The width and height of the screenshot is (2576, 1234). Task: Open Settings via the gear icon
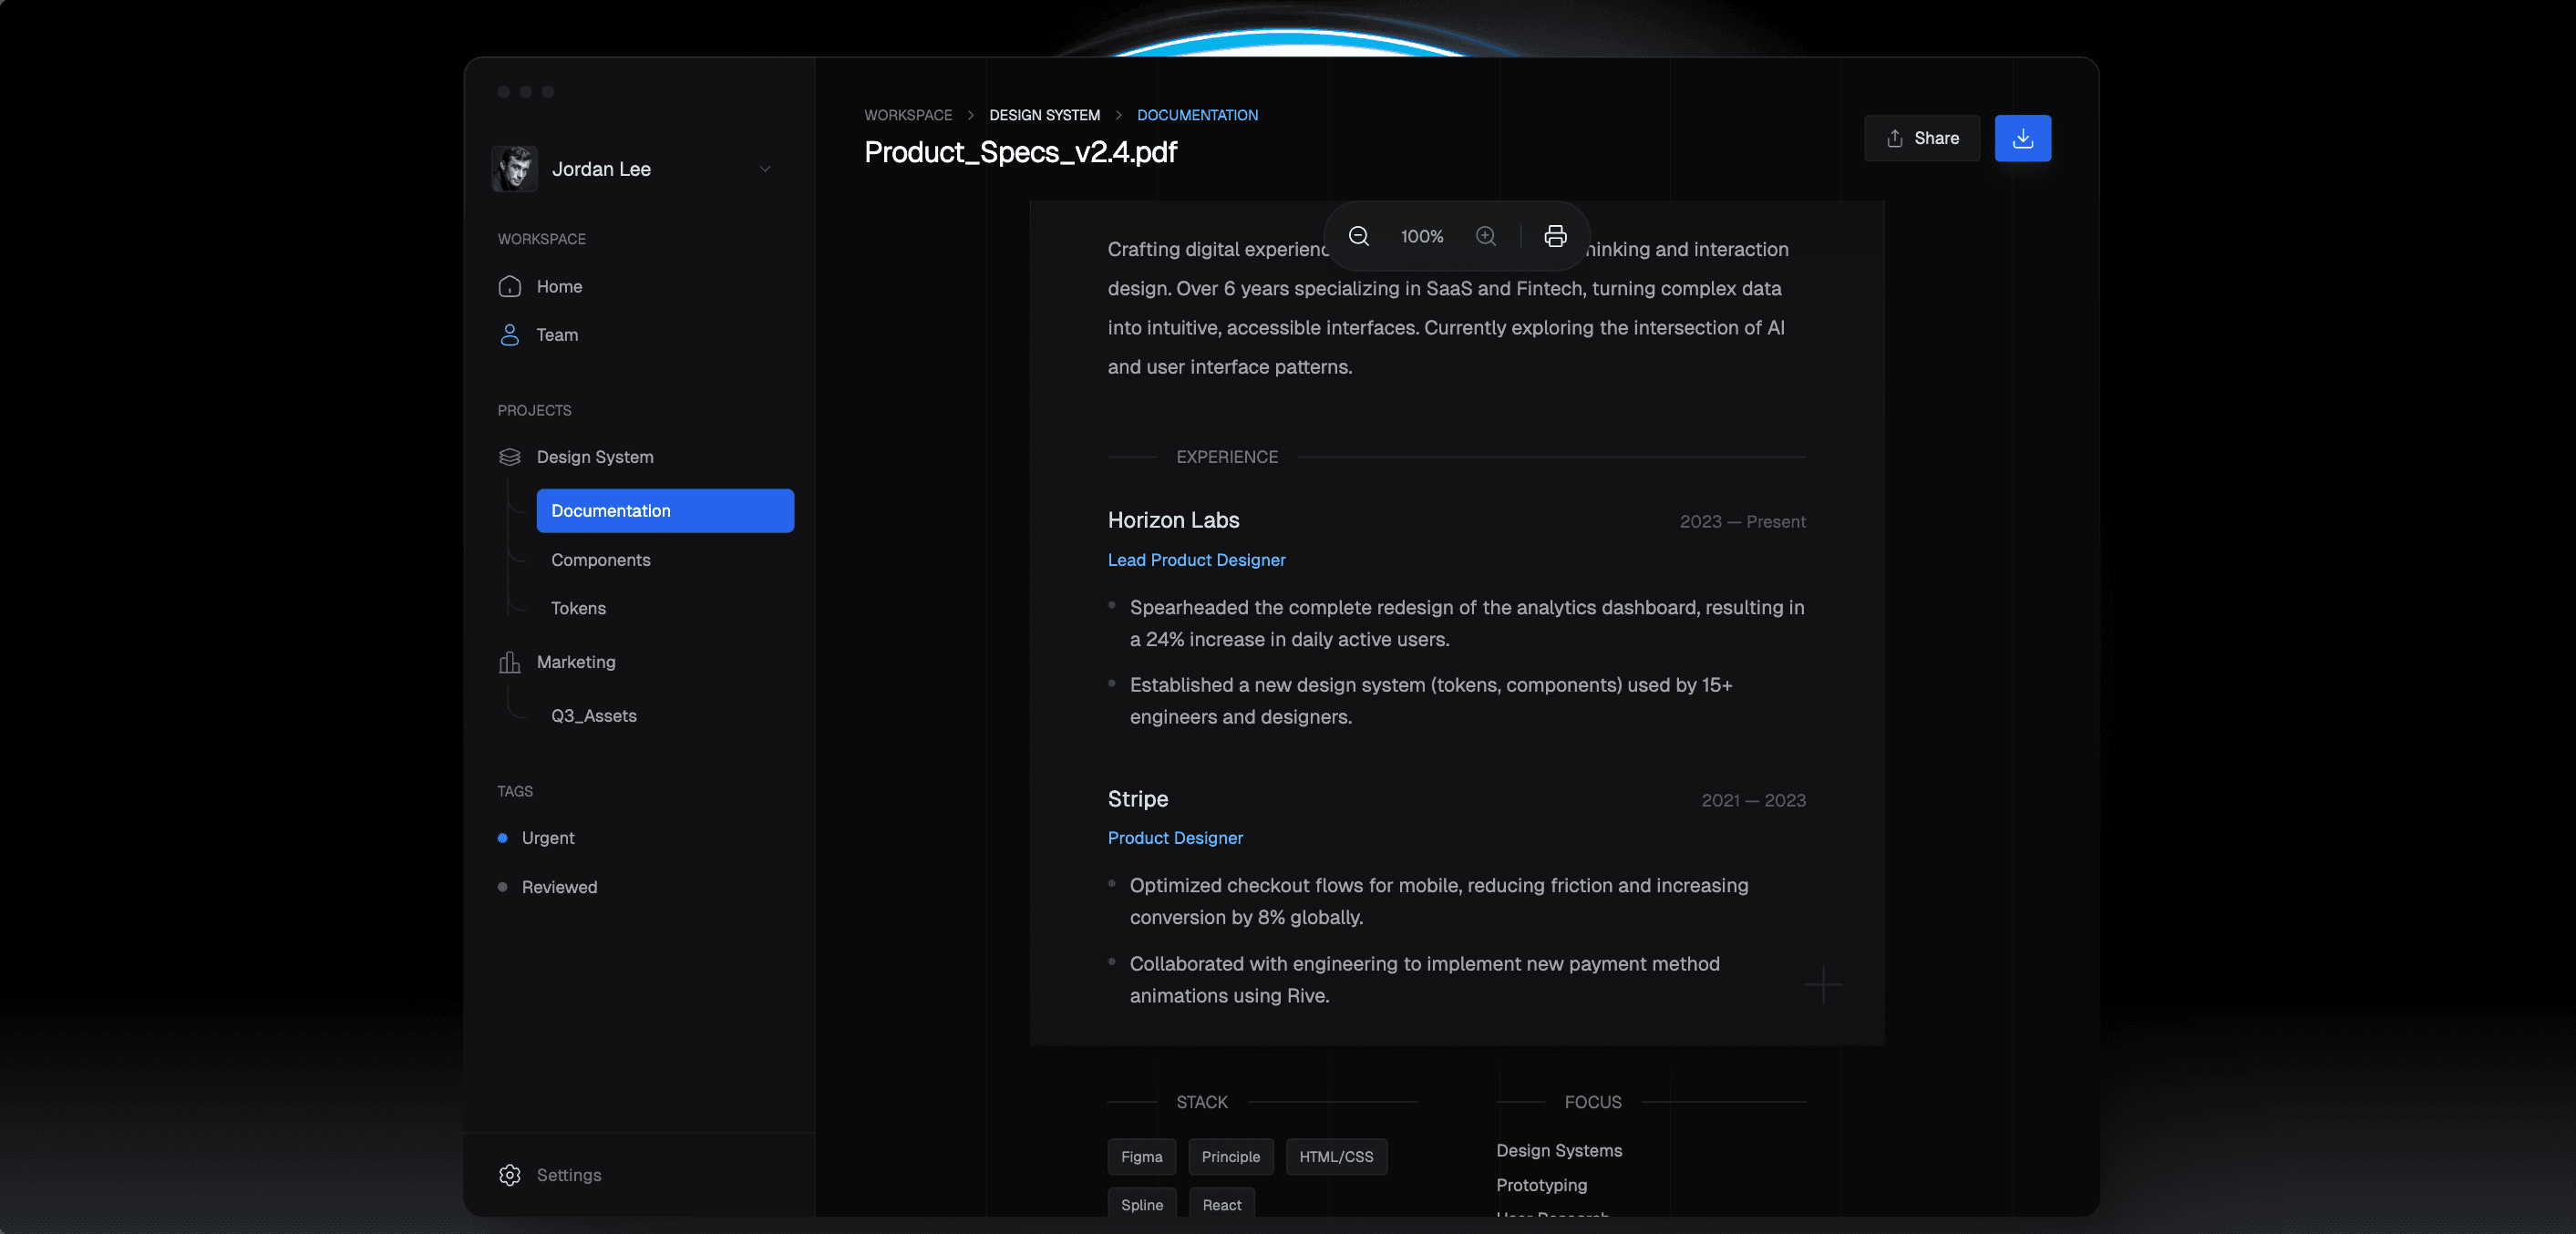(509, 1175)
